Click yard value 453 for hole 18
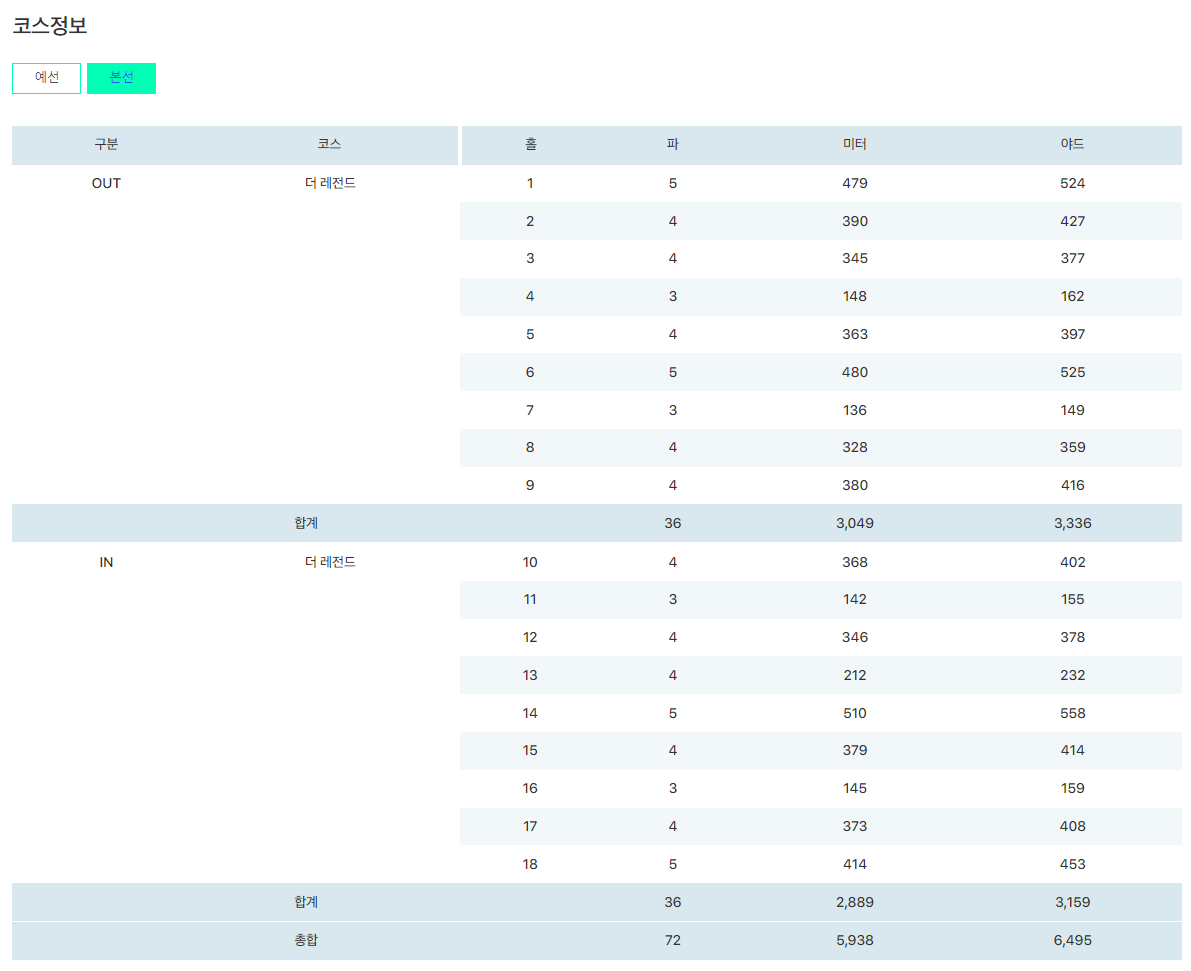Viewport: 1191px width, 971px height. pos(1073,865)
